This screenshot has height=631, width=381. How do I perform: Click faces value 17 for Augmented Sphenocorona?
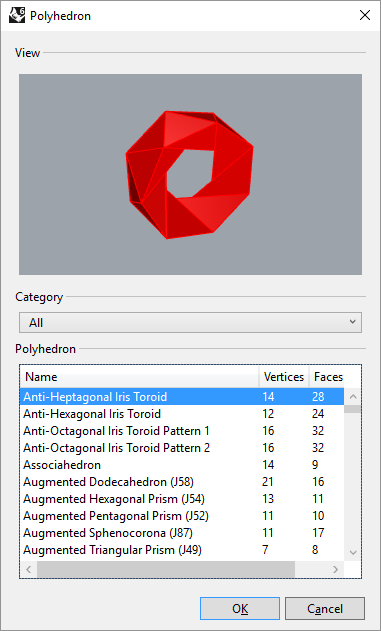tap(318, 533)
